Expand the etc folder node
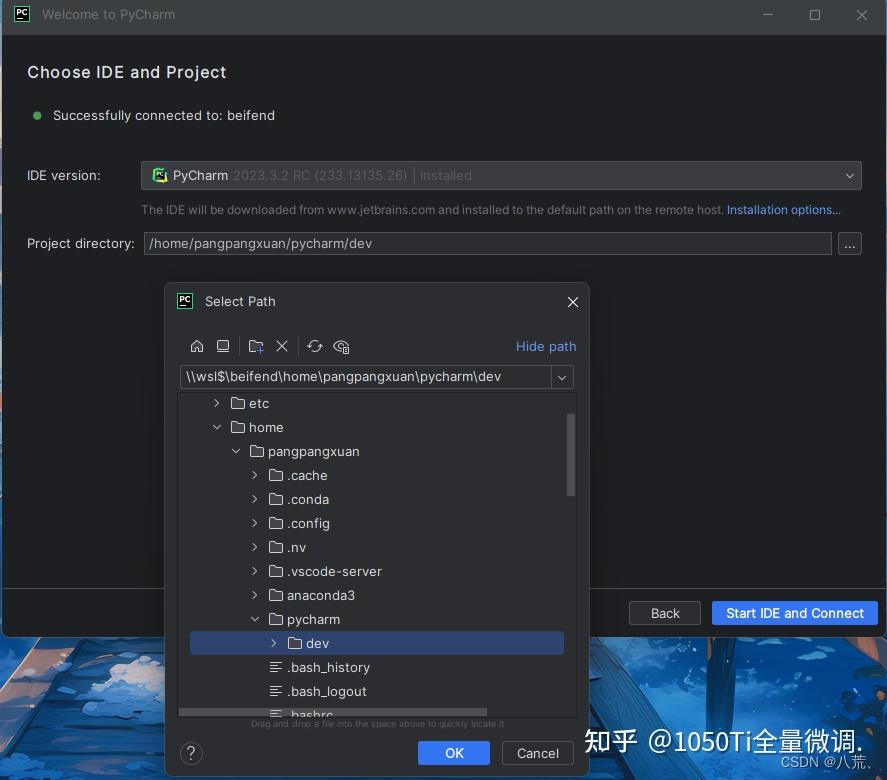 click(x=217, y=403)
